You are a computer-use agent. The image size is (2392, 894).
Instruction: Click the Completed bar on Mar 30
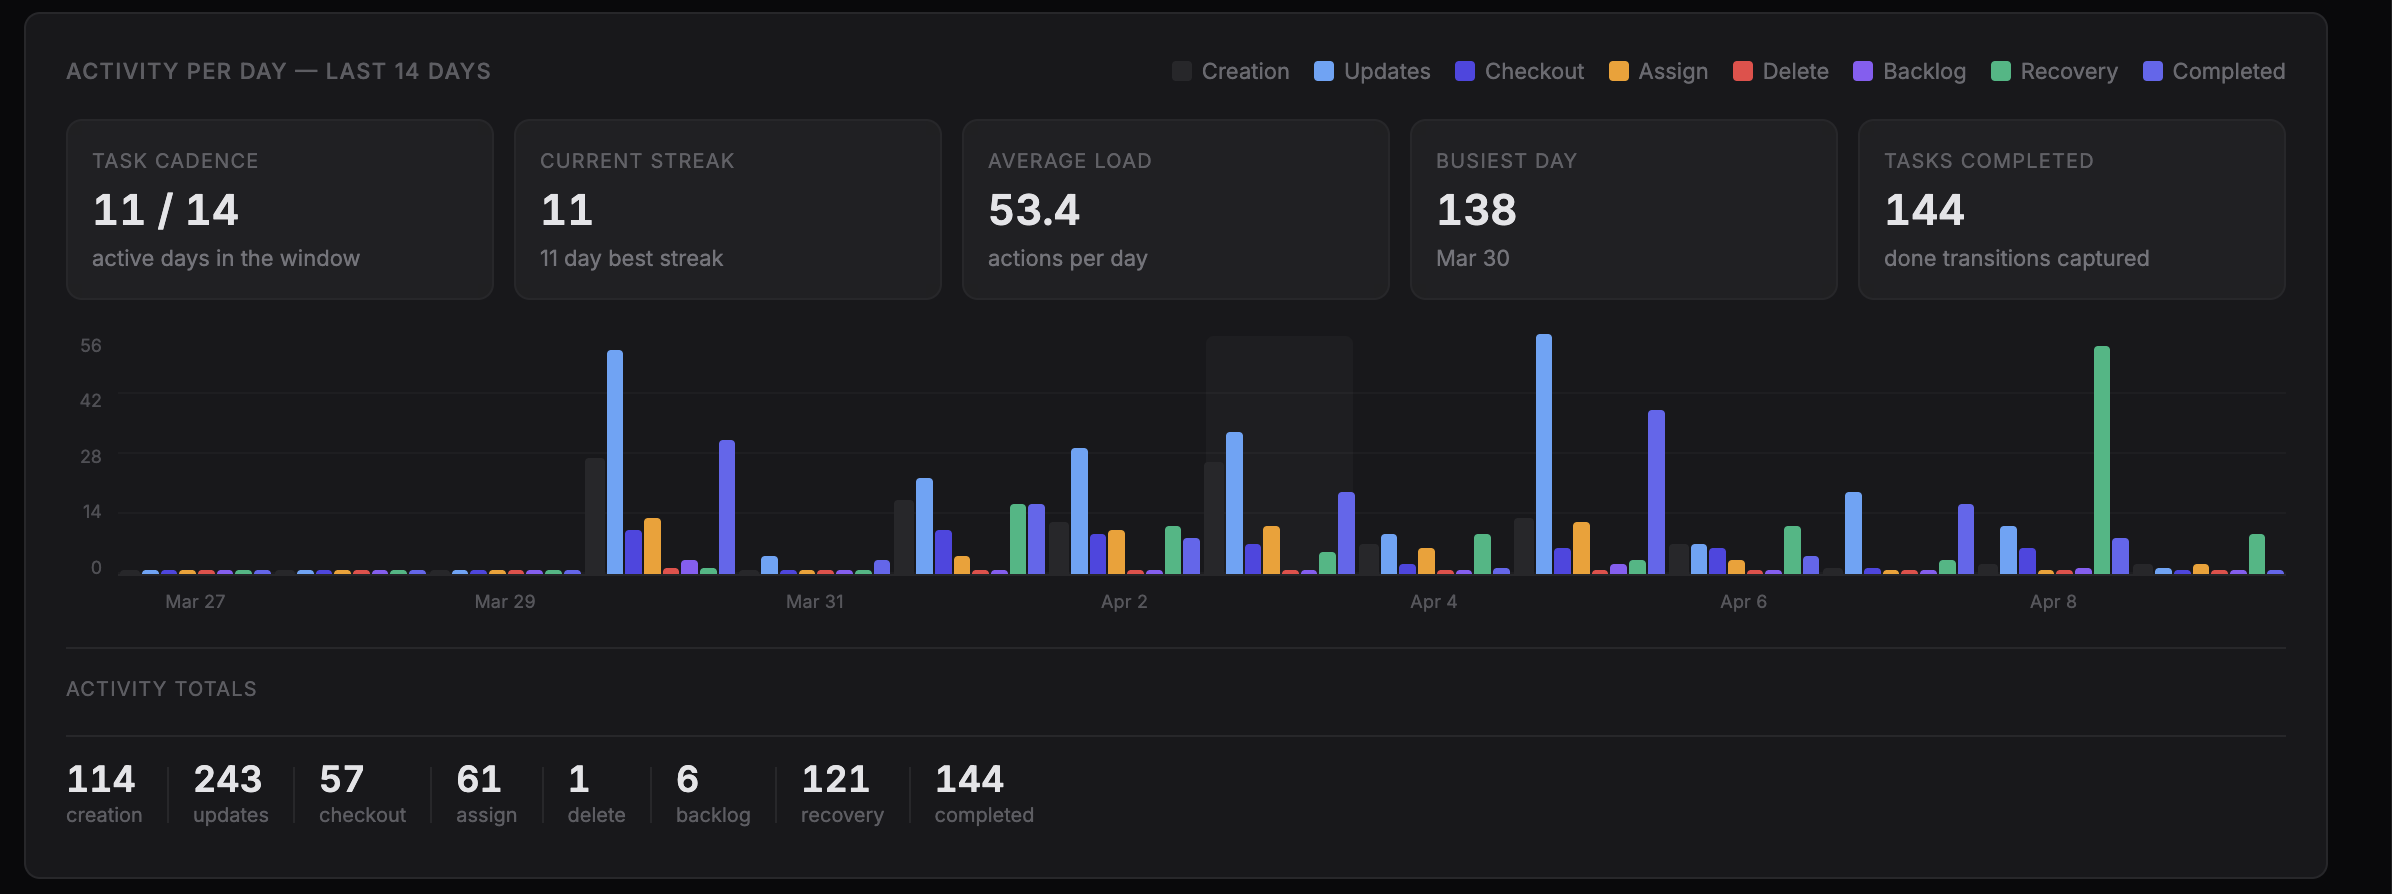[727, 507]
